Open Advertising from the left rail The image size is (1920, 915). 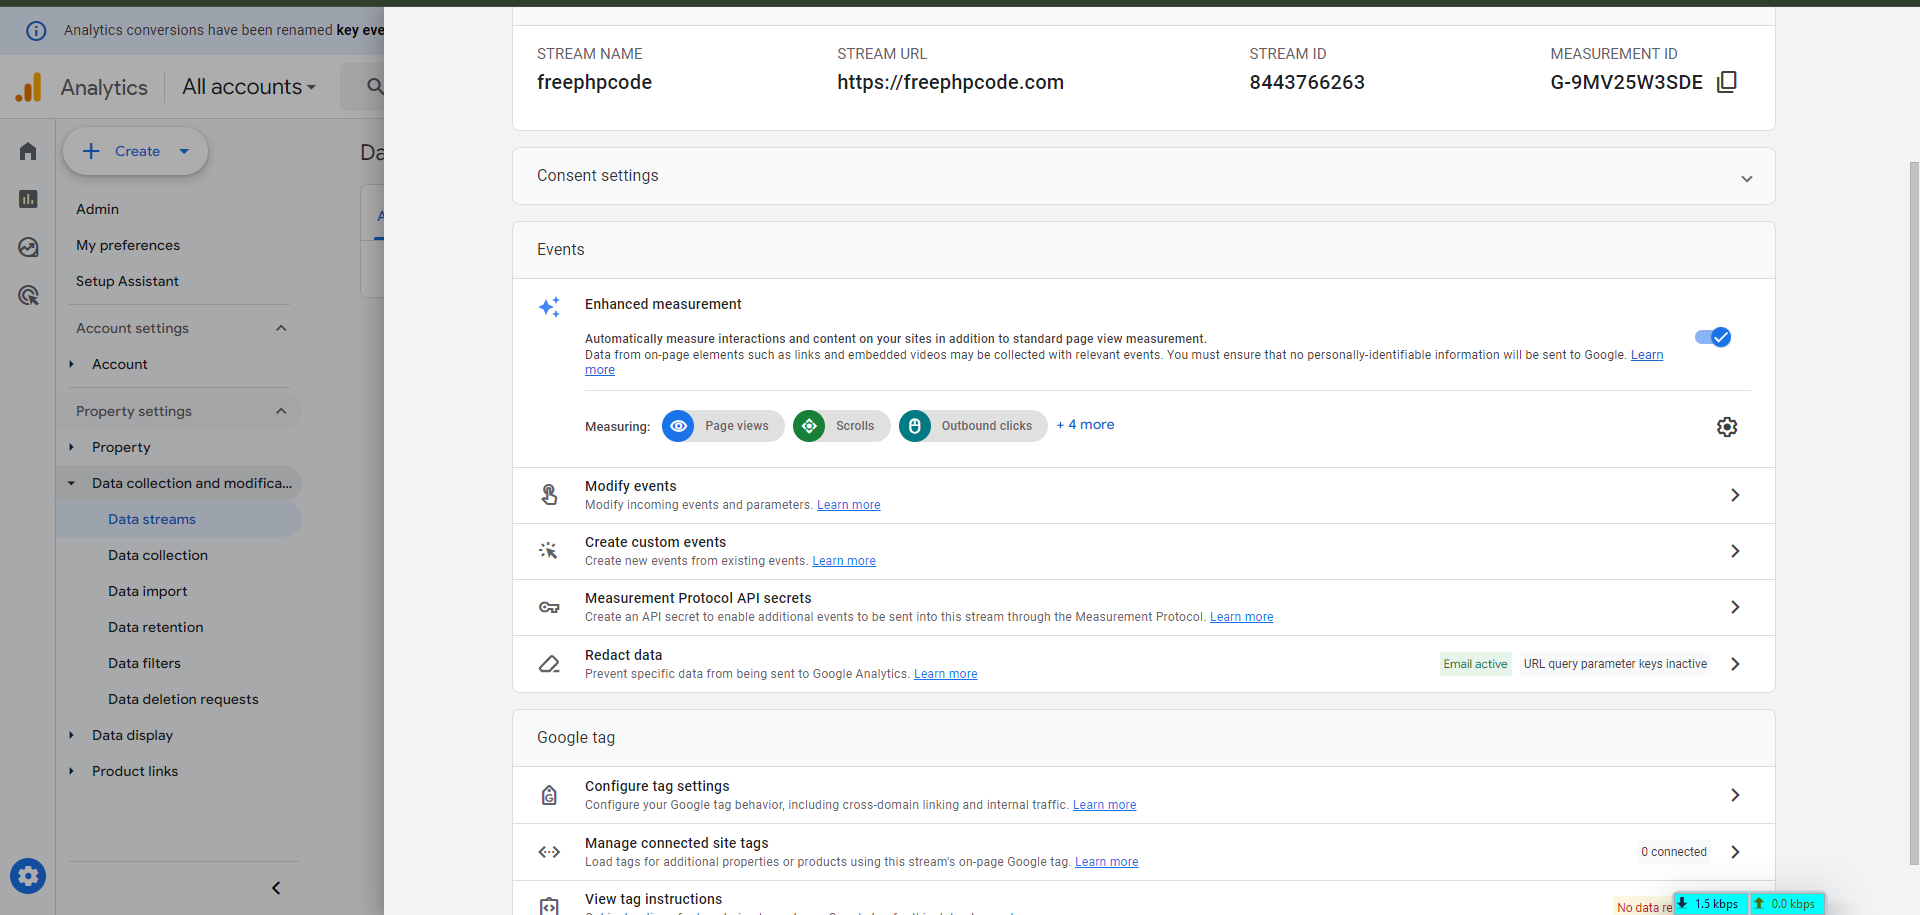click(x=28, y=295)
